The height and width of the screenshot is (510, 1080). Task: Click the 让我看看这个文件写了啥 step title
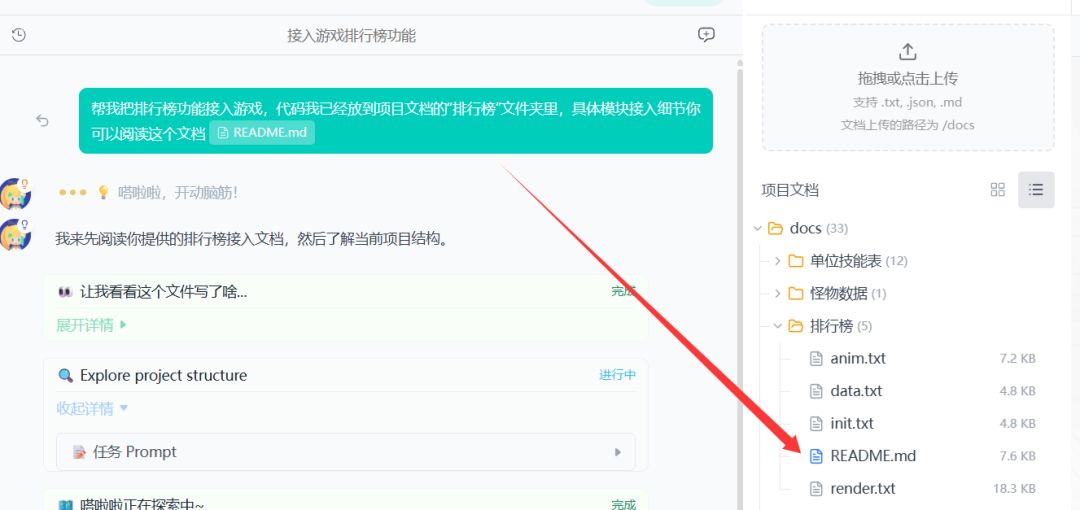point(163,292)
